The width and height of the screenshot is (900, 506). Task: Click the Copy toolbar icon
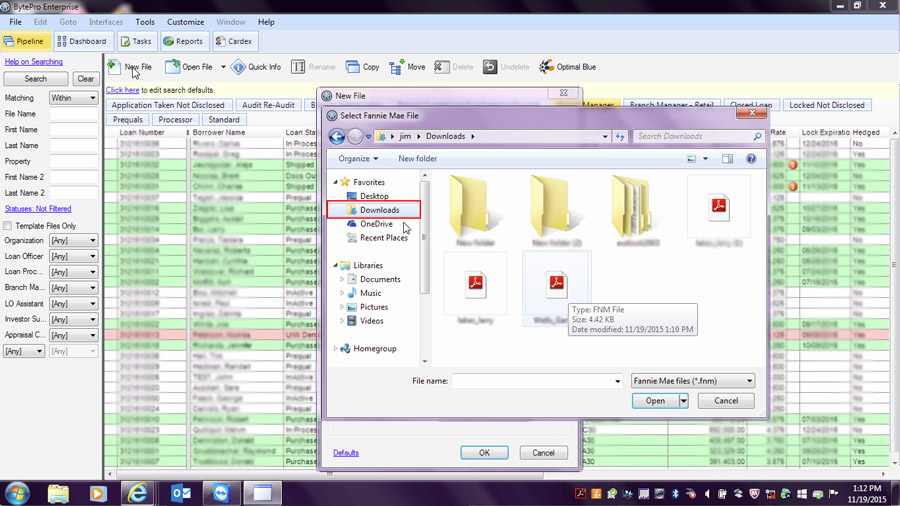tap(352, 67)
